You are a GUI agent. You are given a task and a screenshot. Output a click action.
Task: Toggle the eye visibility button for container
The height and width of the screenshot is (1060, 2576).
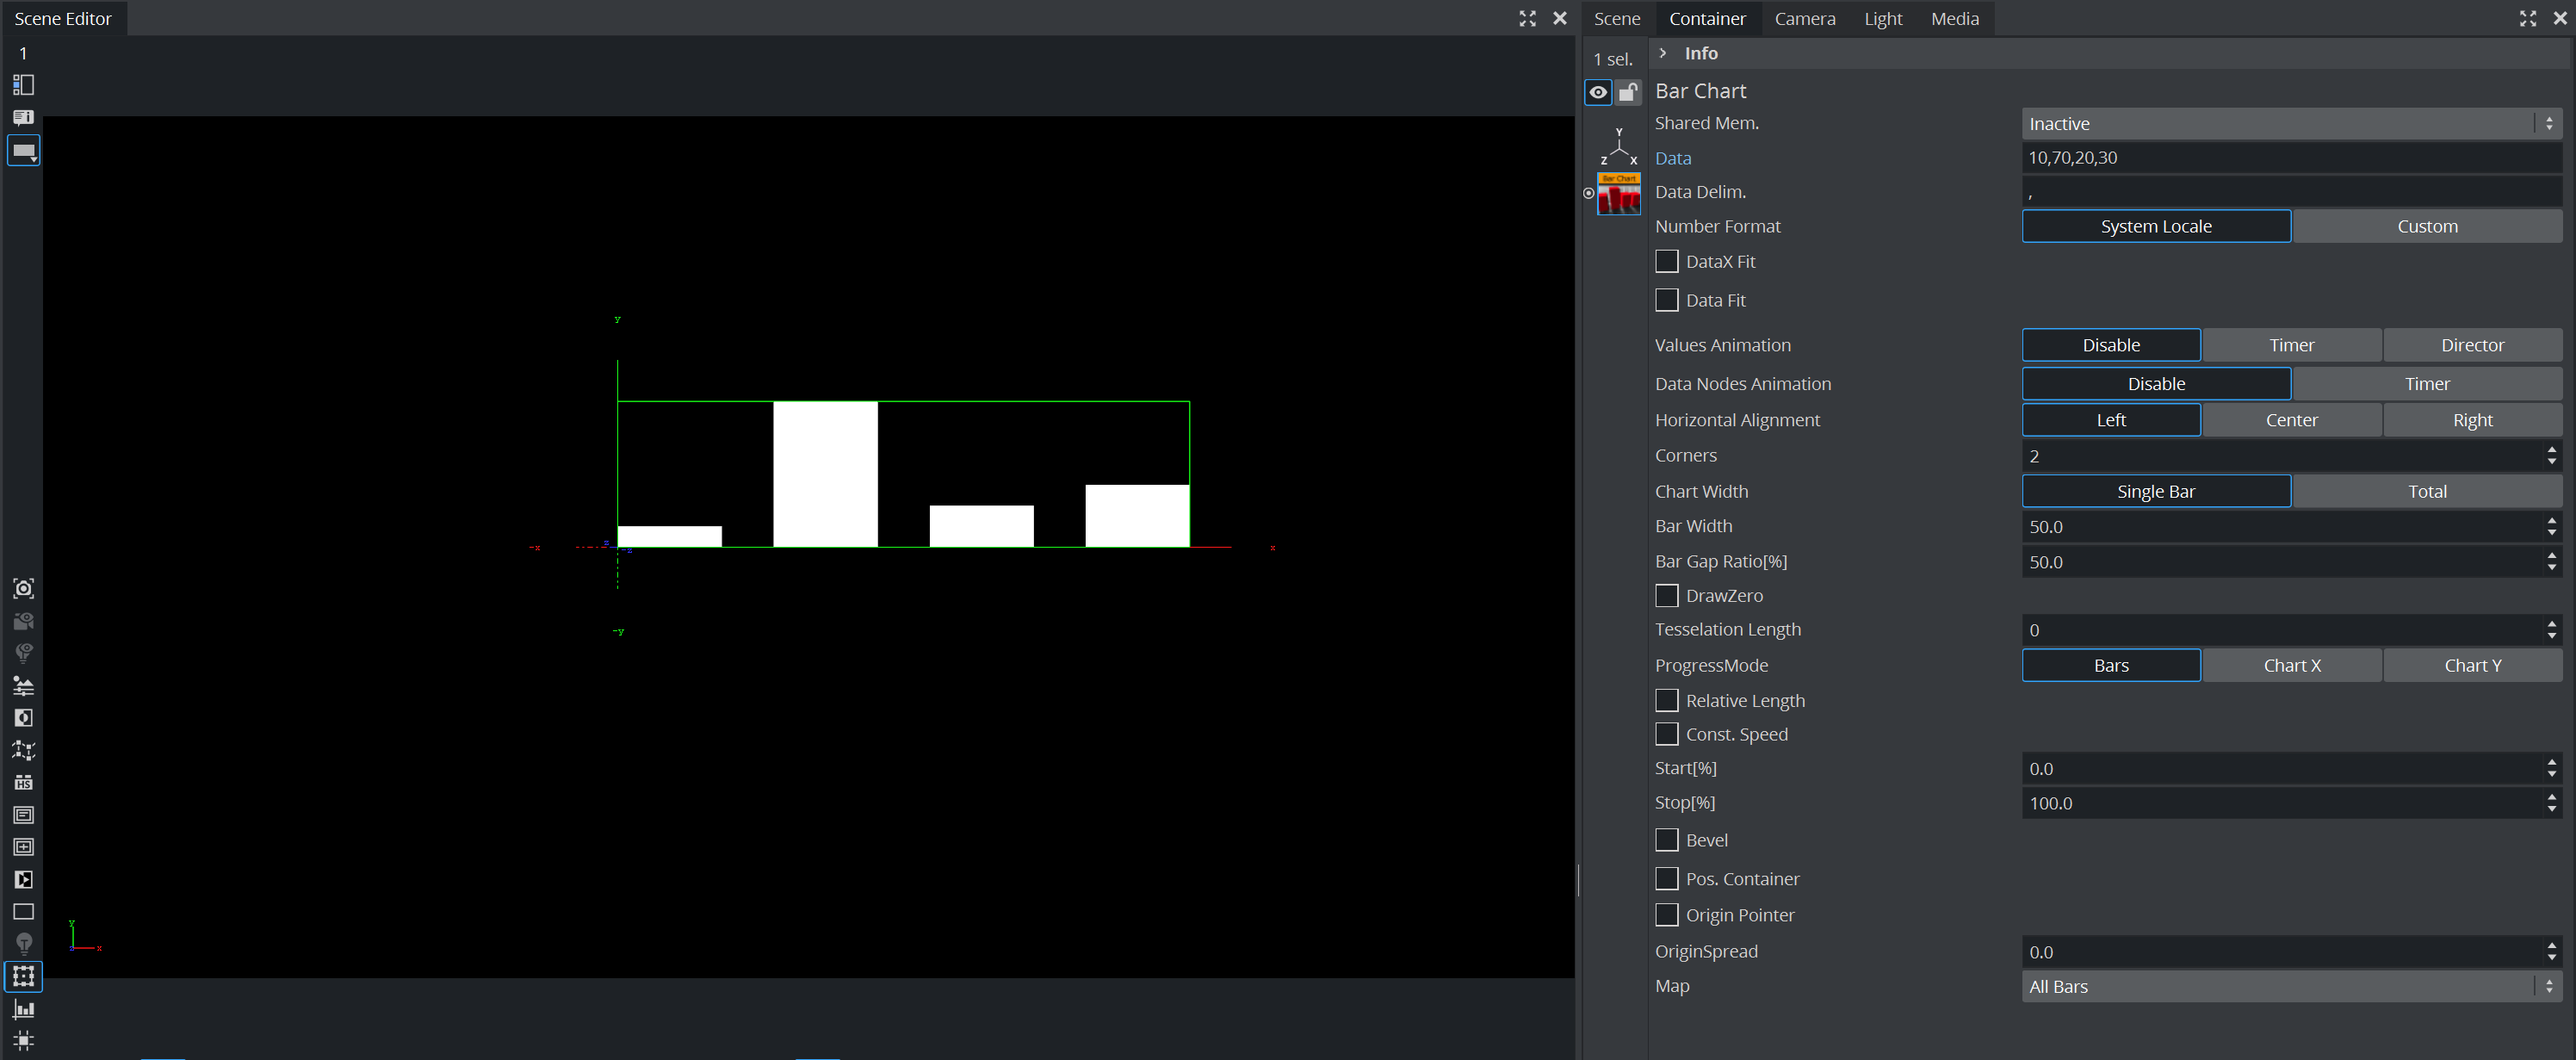pos(1598,92)
